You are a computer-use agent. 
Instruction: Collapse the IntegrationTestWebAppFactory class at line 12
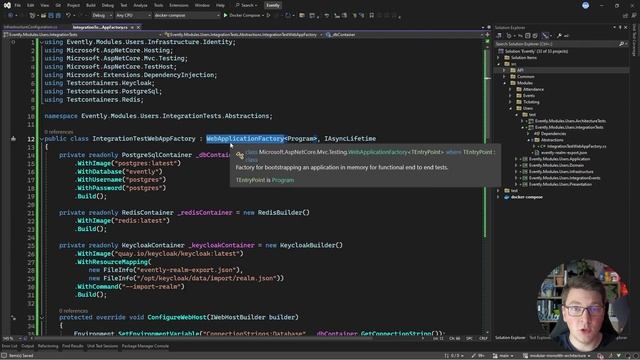coord(42,139)
